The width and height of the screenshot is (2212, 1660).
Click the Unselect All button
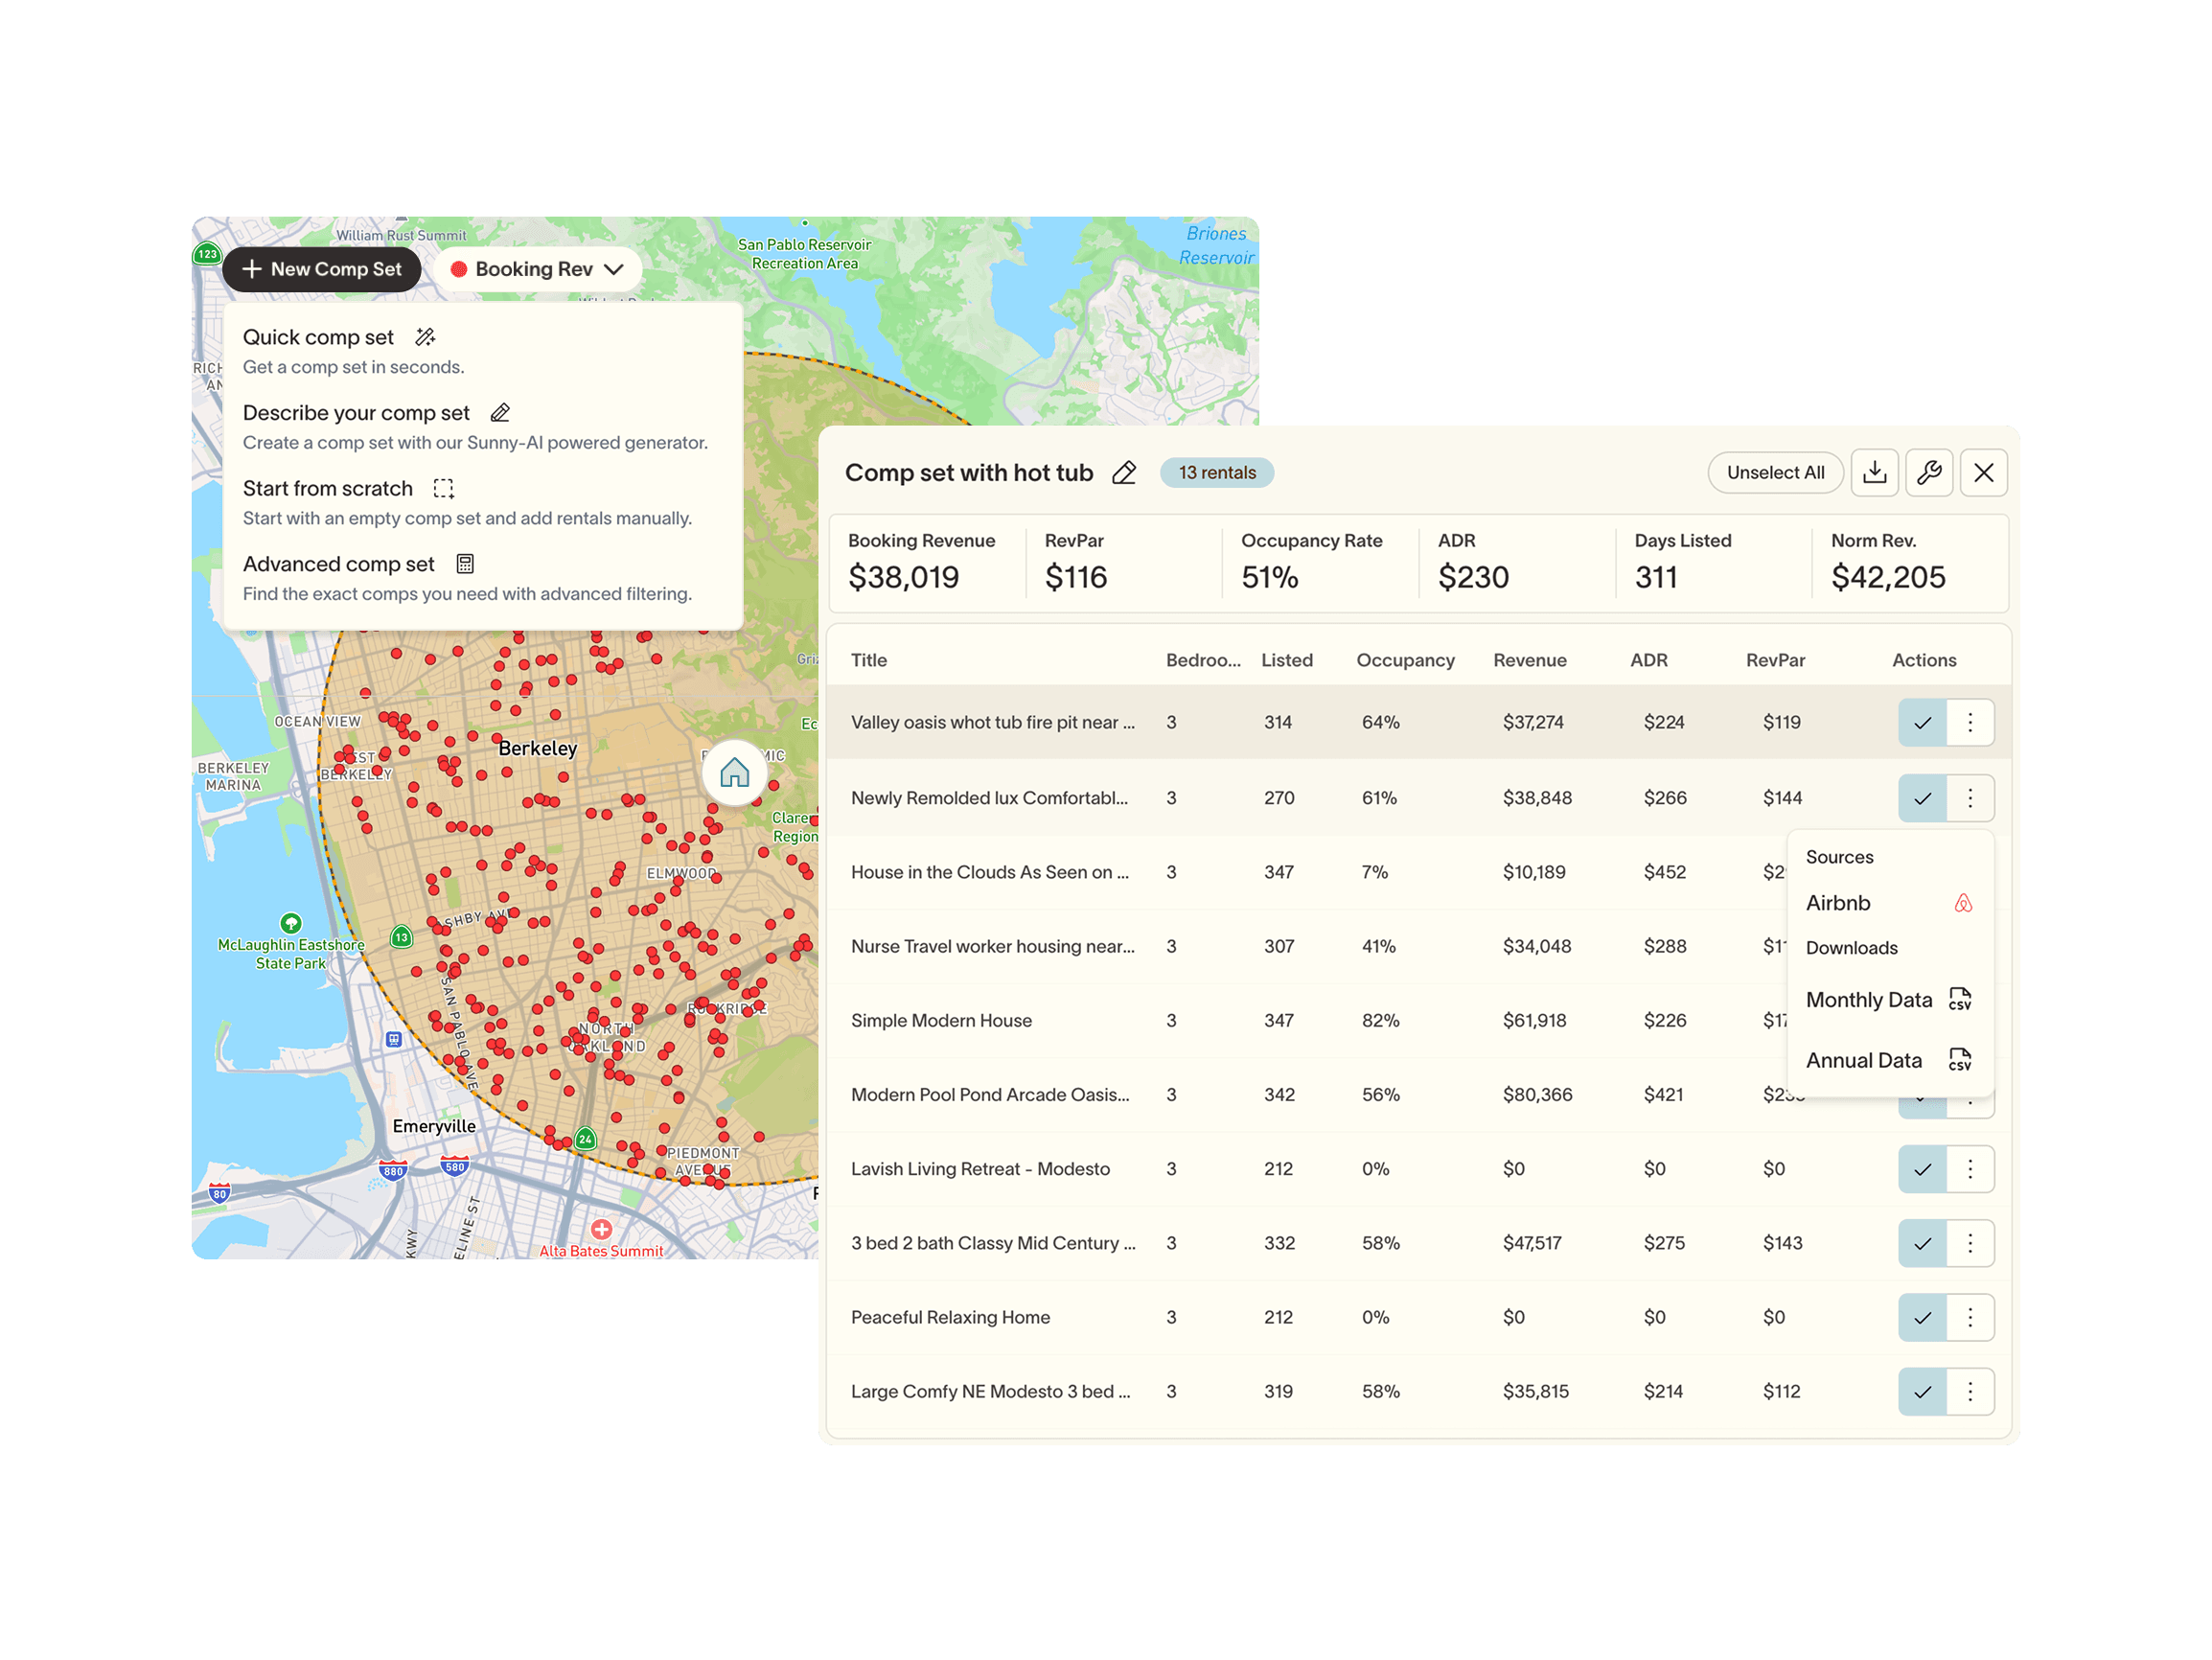click(1775, 472)
